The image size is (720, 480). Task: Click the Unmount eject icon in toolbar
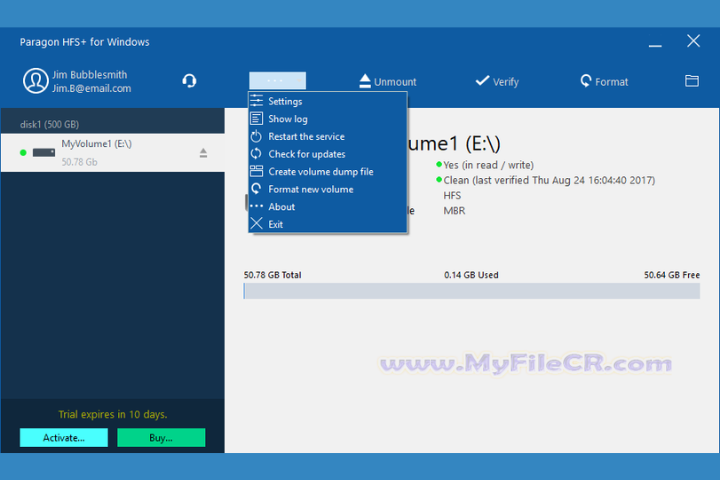[365, 81]
